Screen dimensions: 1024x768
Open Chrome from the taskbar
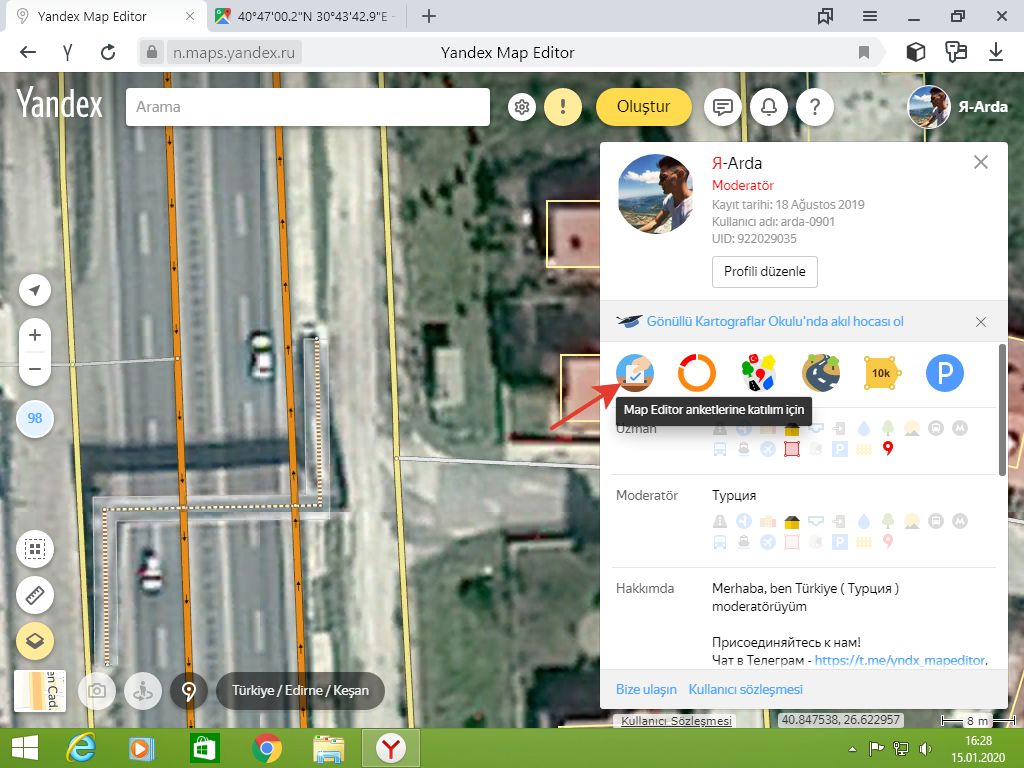click(x=266, y=748)
